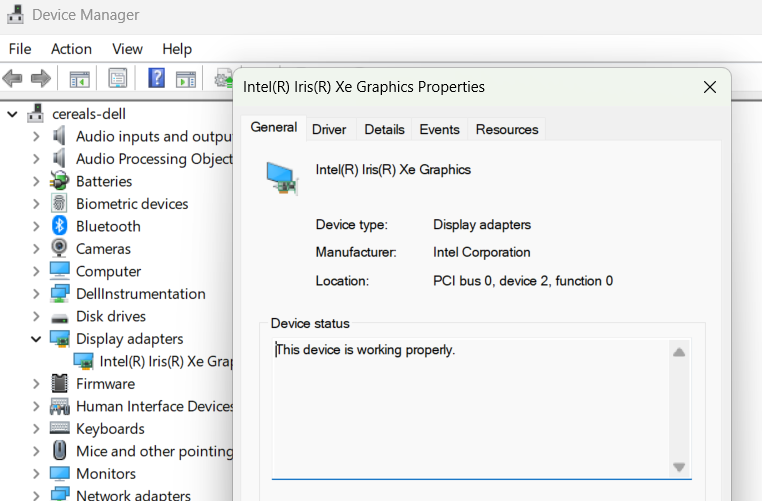Open the Action menu
The image size is (762, 501).
(71, 49)
